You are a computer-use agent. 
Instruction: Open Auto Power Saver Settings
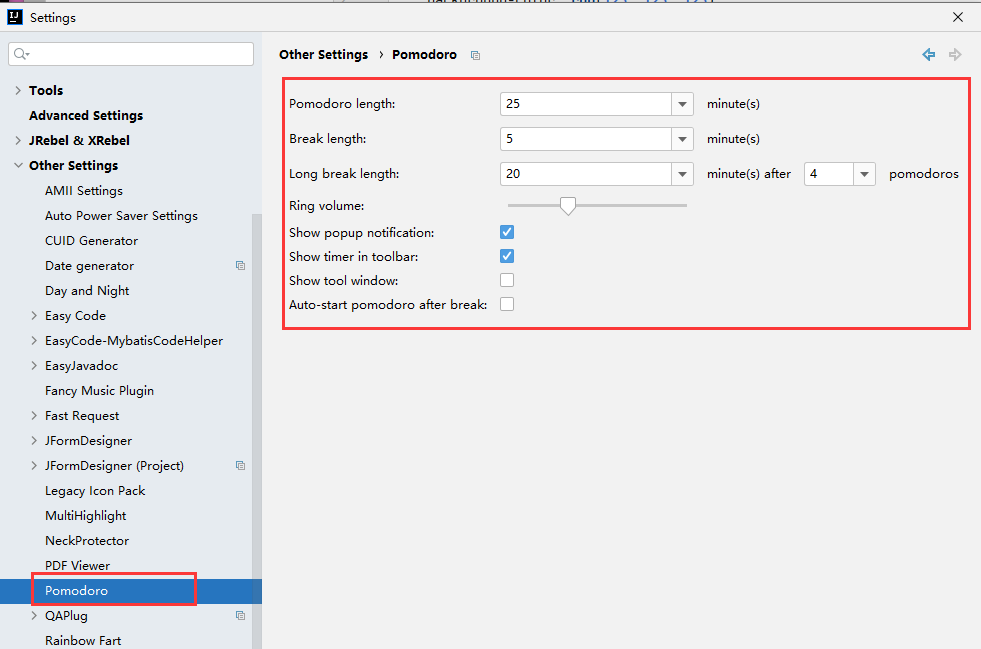[121, 215]
